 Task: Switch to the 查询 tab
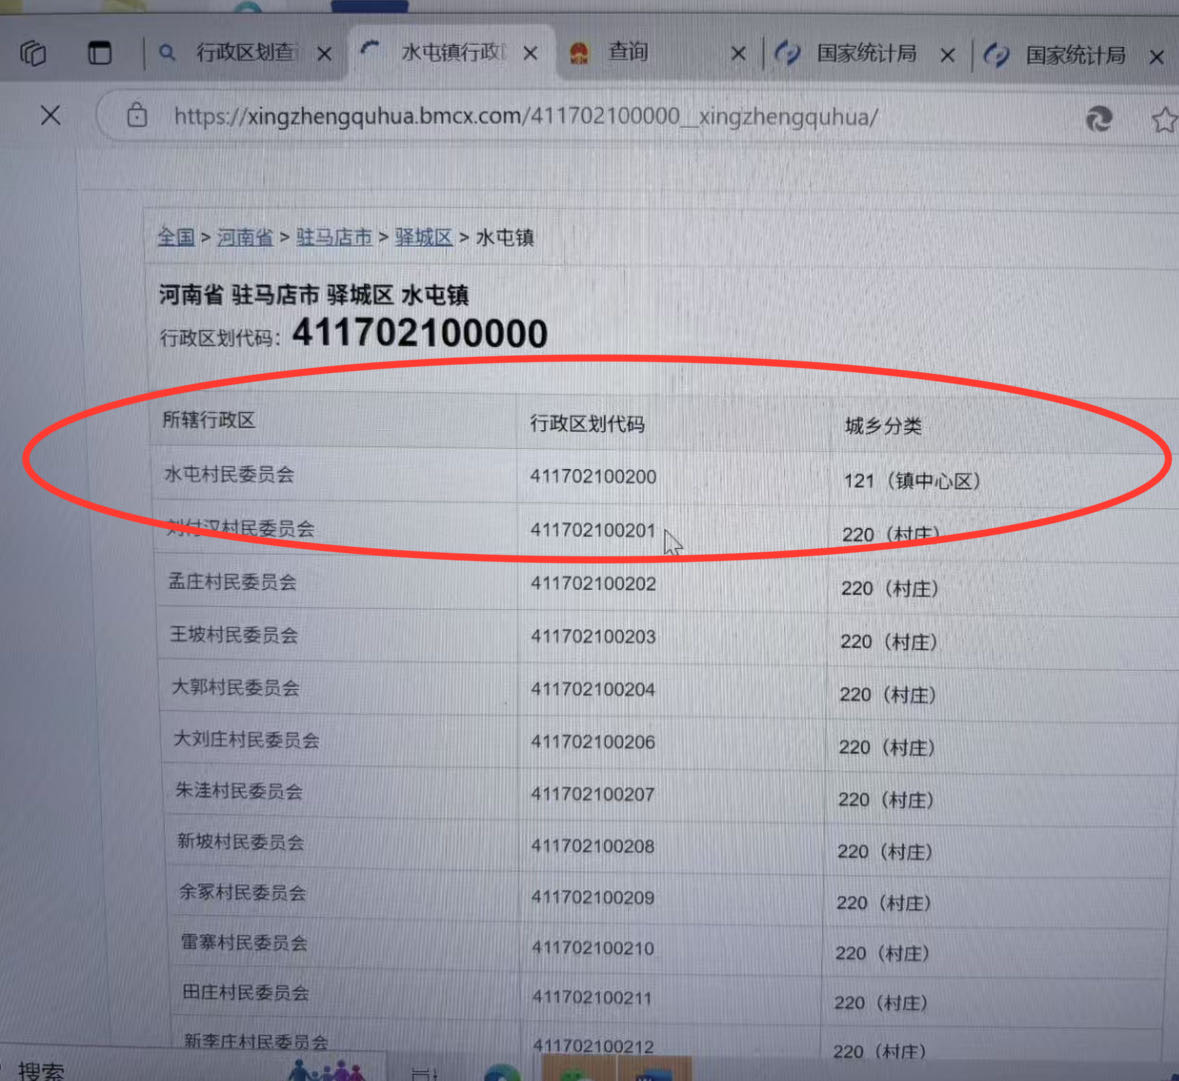628,52
